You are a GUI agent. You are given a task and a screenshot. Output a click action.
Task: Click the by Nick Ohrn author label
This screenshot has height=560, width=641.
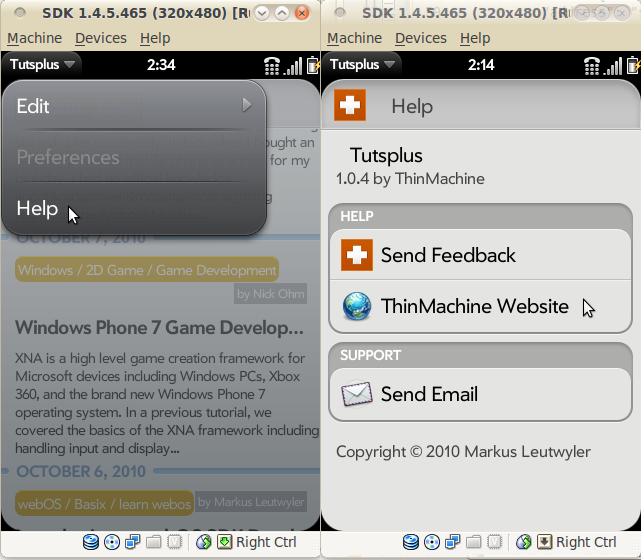(x=270, y=293)
